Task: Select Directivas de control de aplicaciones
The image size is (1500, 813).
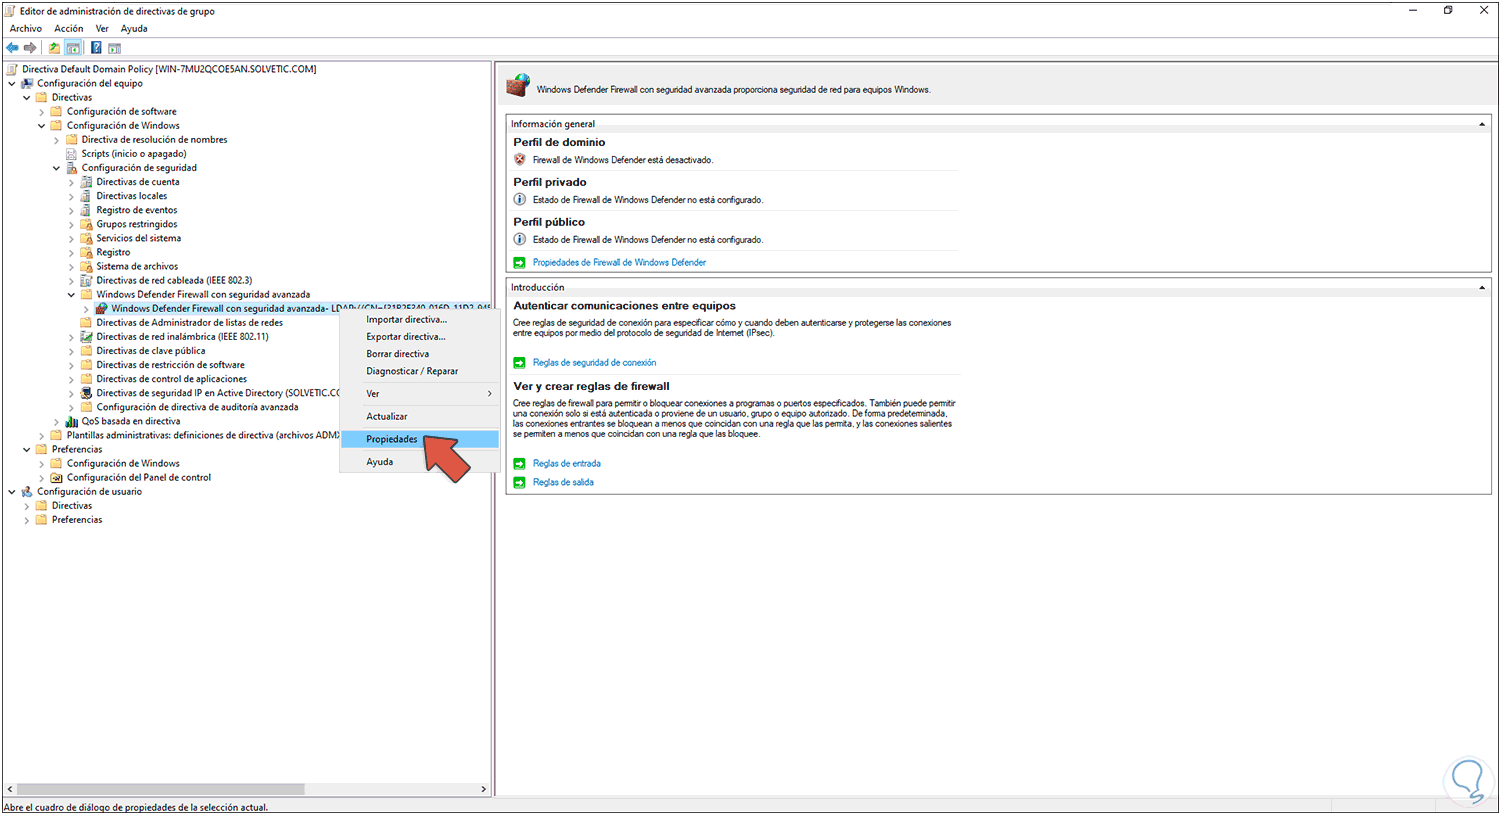Action: pos(171,379)
